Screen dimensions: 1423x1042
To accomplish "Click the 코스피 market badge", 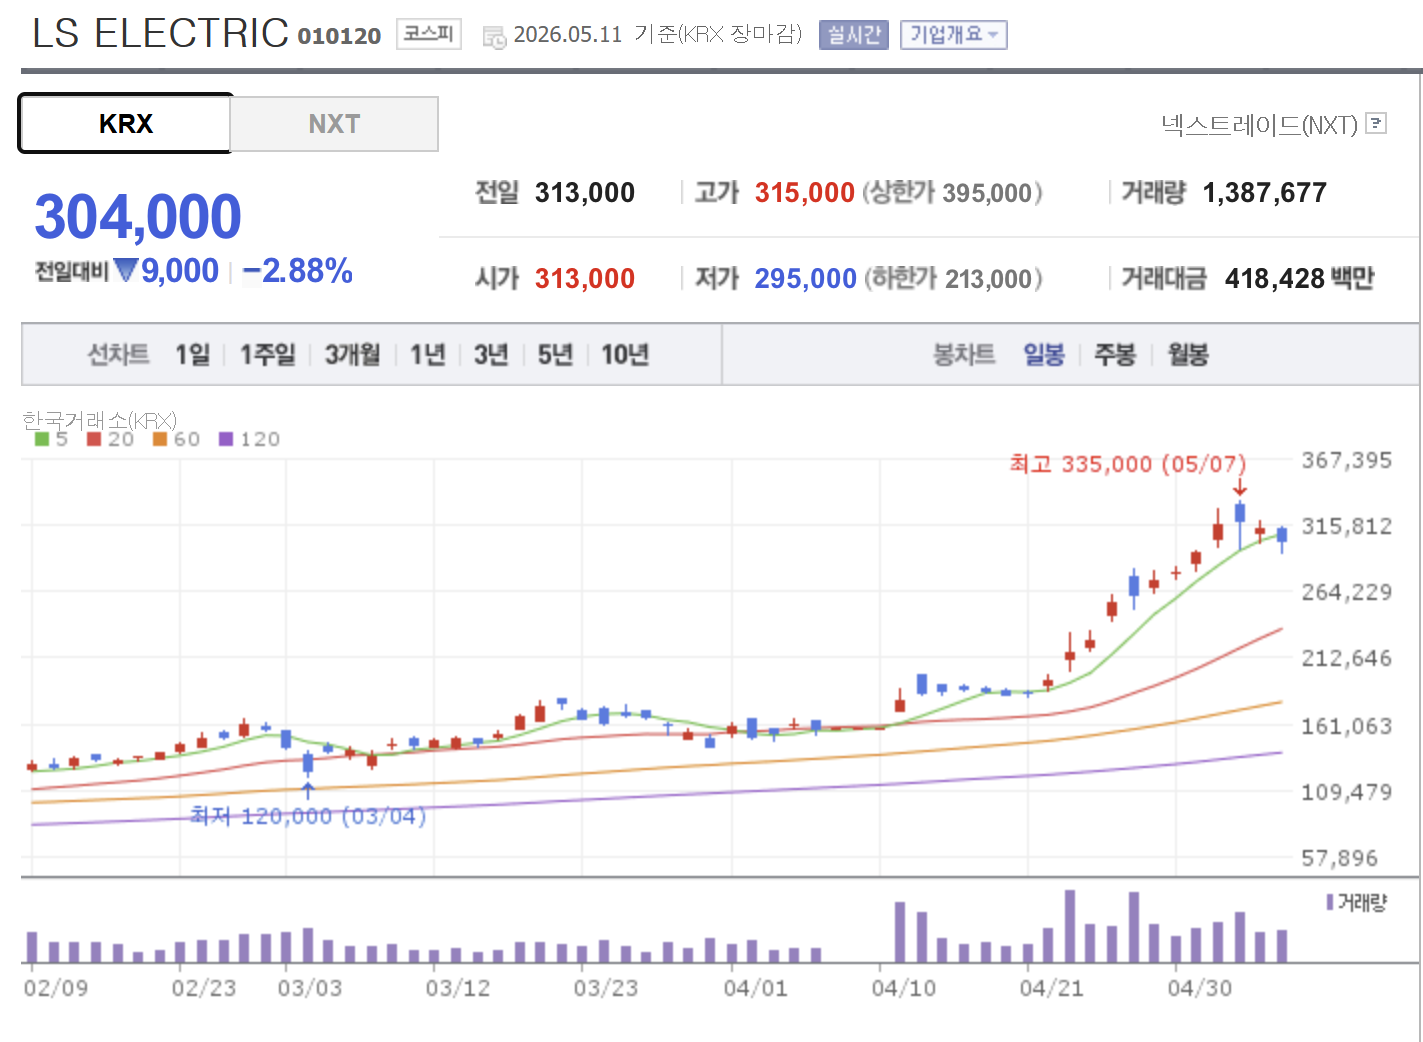I will [x=429, y=34].
